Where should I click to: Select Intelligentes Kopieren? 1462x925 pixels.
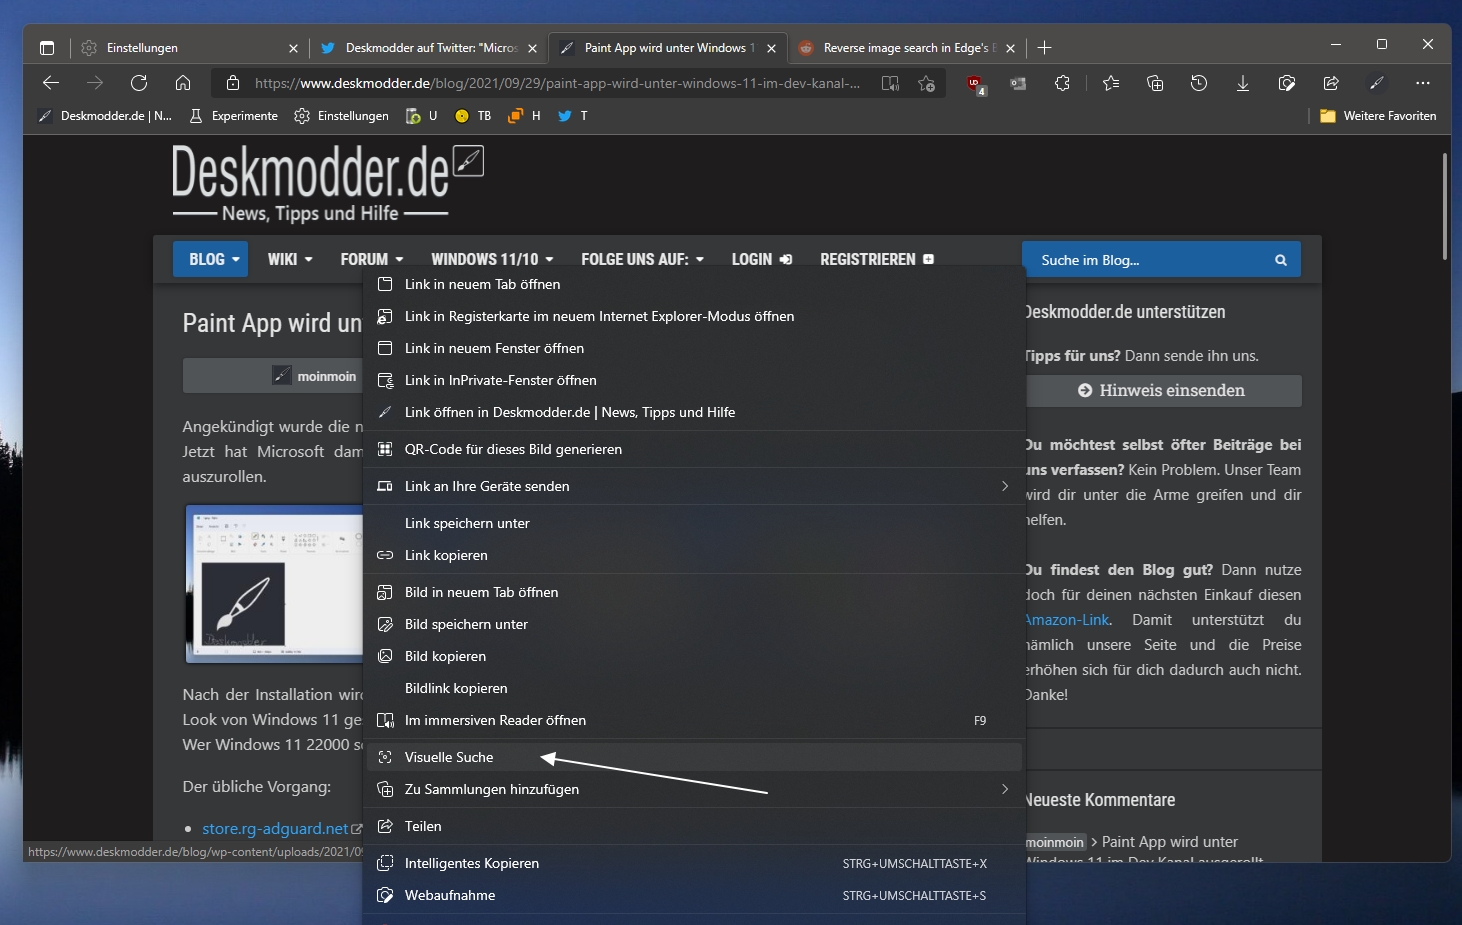pos(694,863)
